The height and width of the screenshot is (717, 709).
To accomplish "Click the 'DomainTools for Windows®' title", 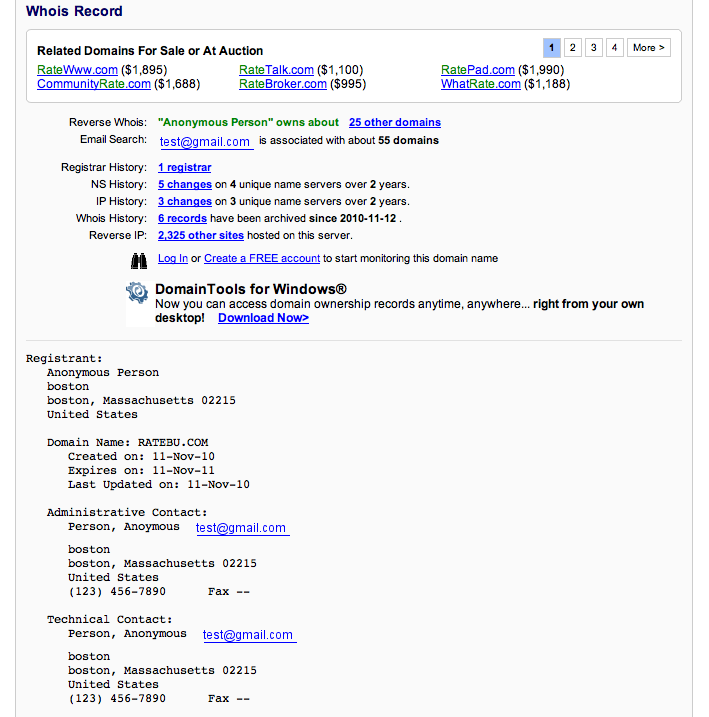I will tap(251, 289).
